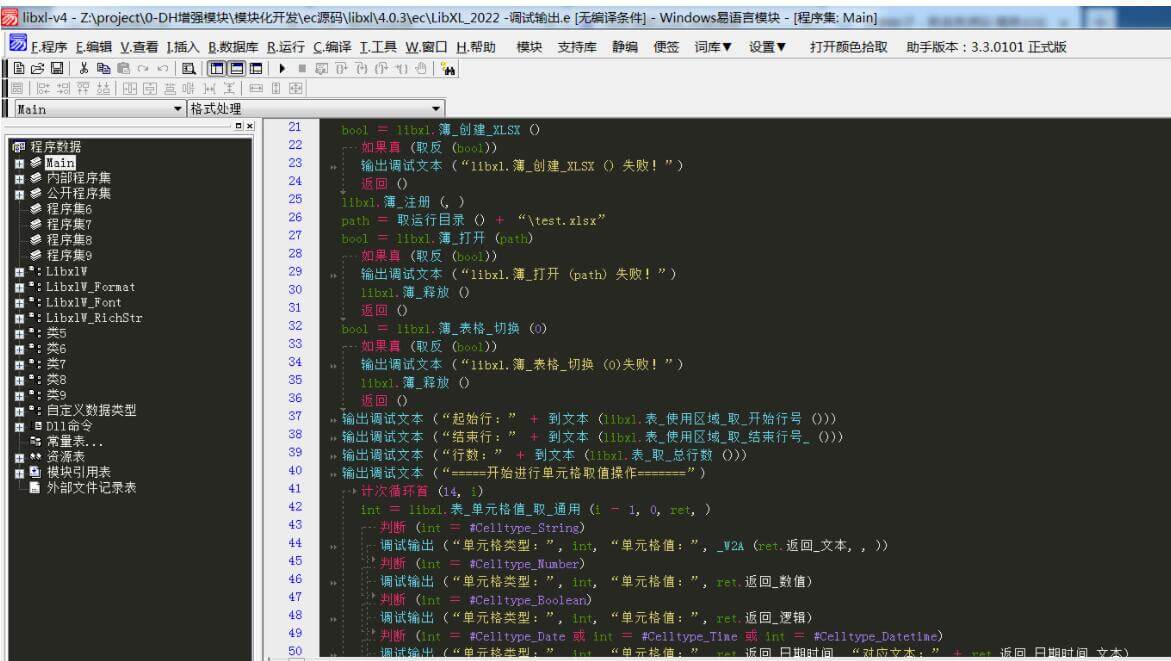Click the 打开颜色拾取 button
The image size is (1171, 661).
(x=848, y=47)
